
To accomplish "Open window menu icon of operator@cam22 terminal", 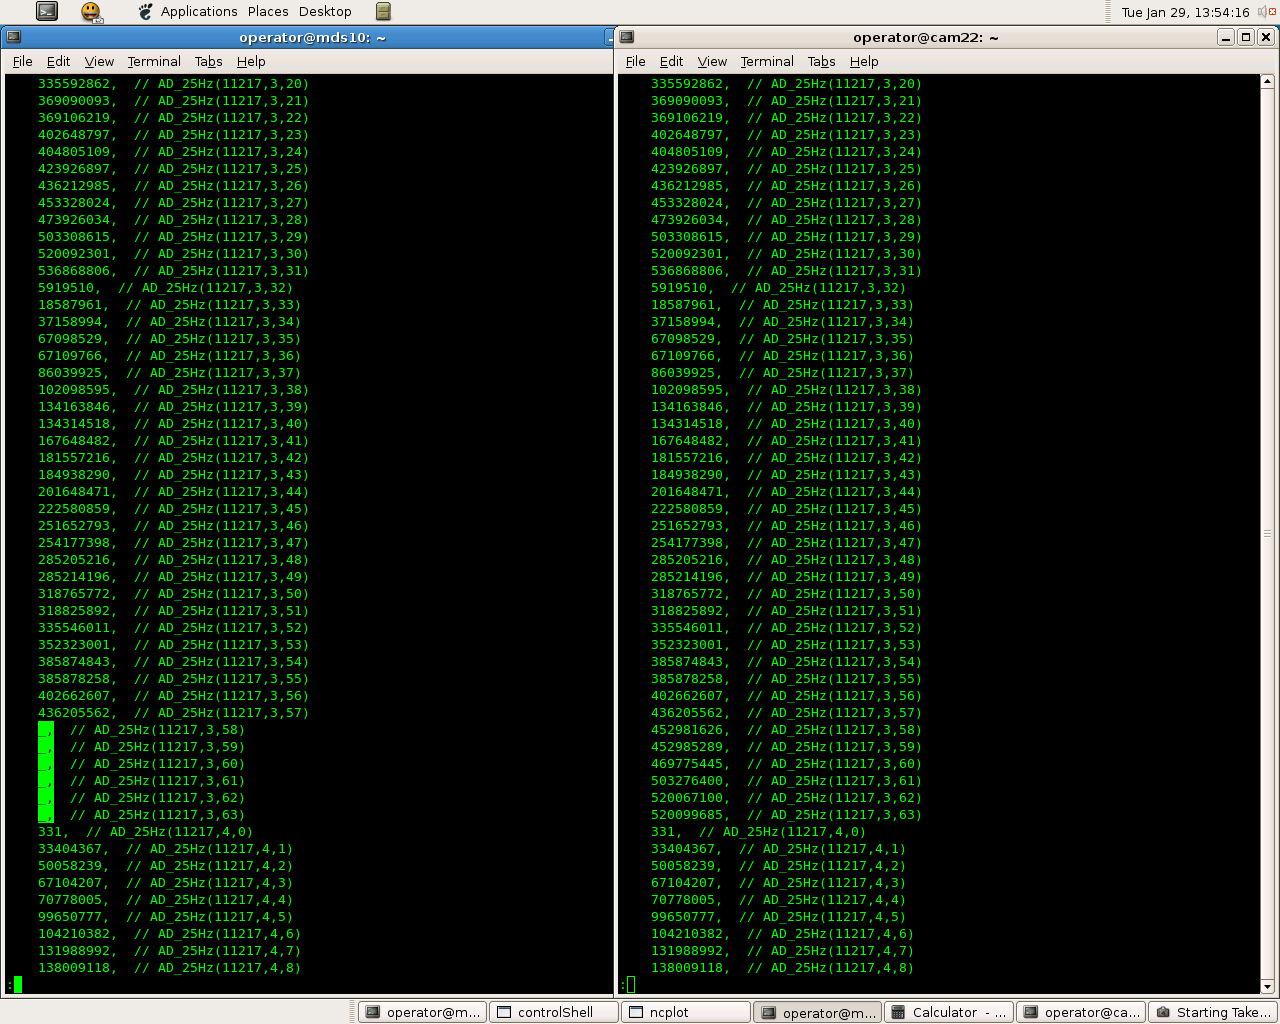I will pos(627,37).
